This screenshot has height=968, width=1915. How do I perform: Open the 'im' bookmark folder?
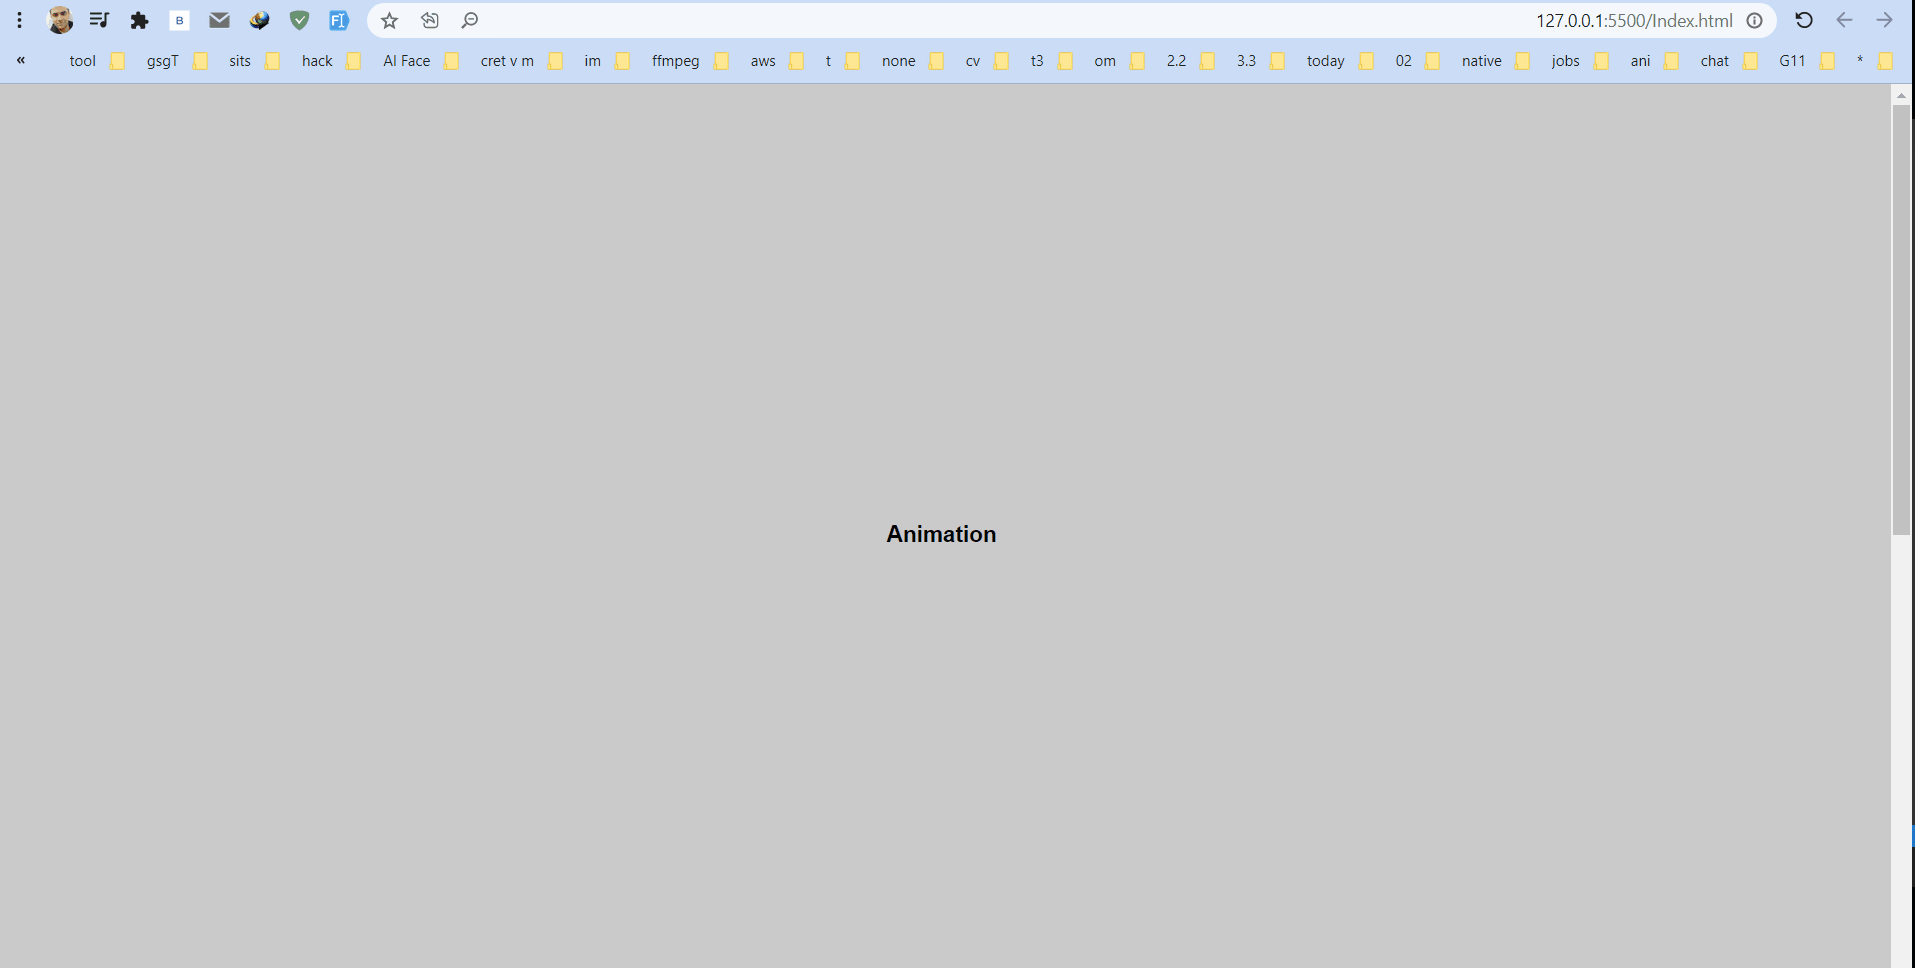pyautogui.click(x=606, y=61)
